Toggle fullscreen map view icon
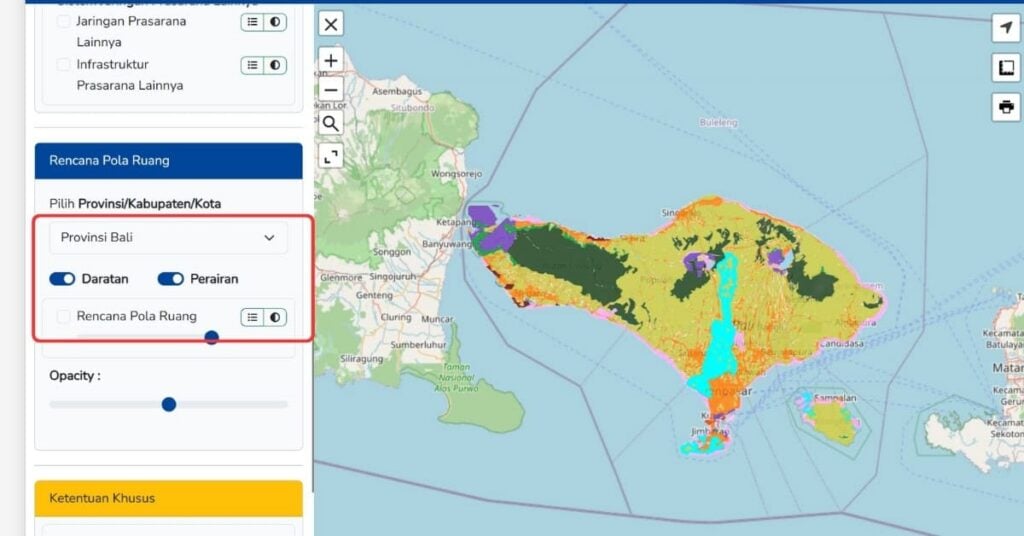The height and width of the screenshot is (536, 1024). pyautogui.click(x=331, y=156)
